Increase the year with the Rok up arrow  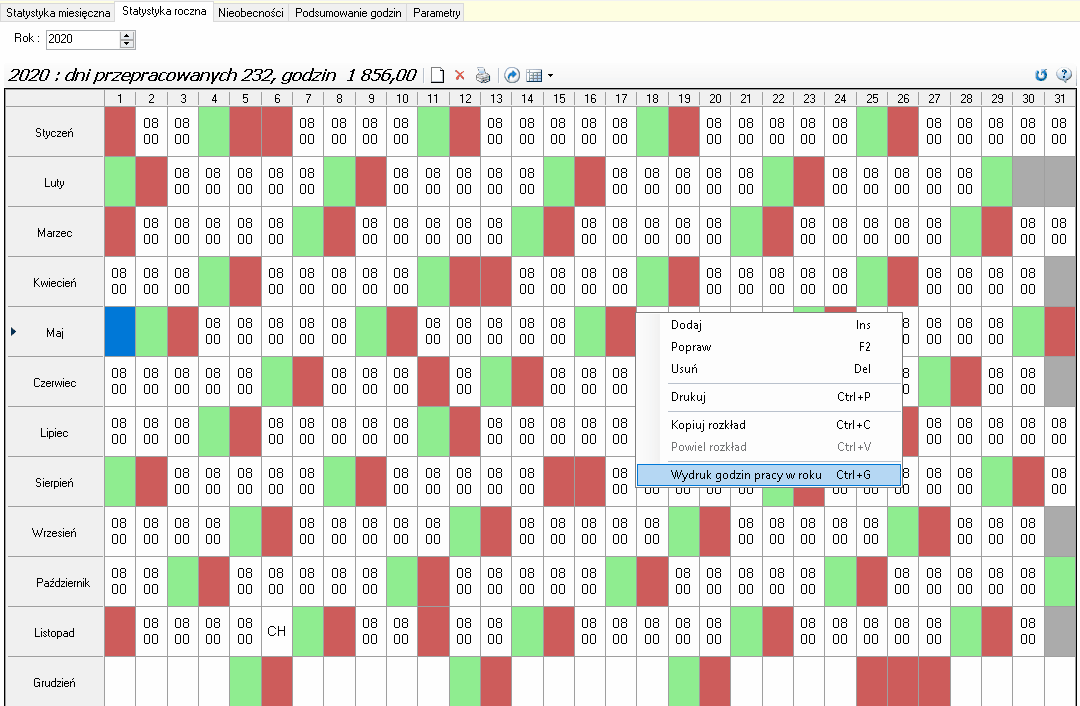point(126,35)
